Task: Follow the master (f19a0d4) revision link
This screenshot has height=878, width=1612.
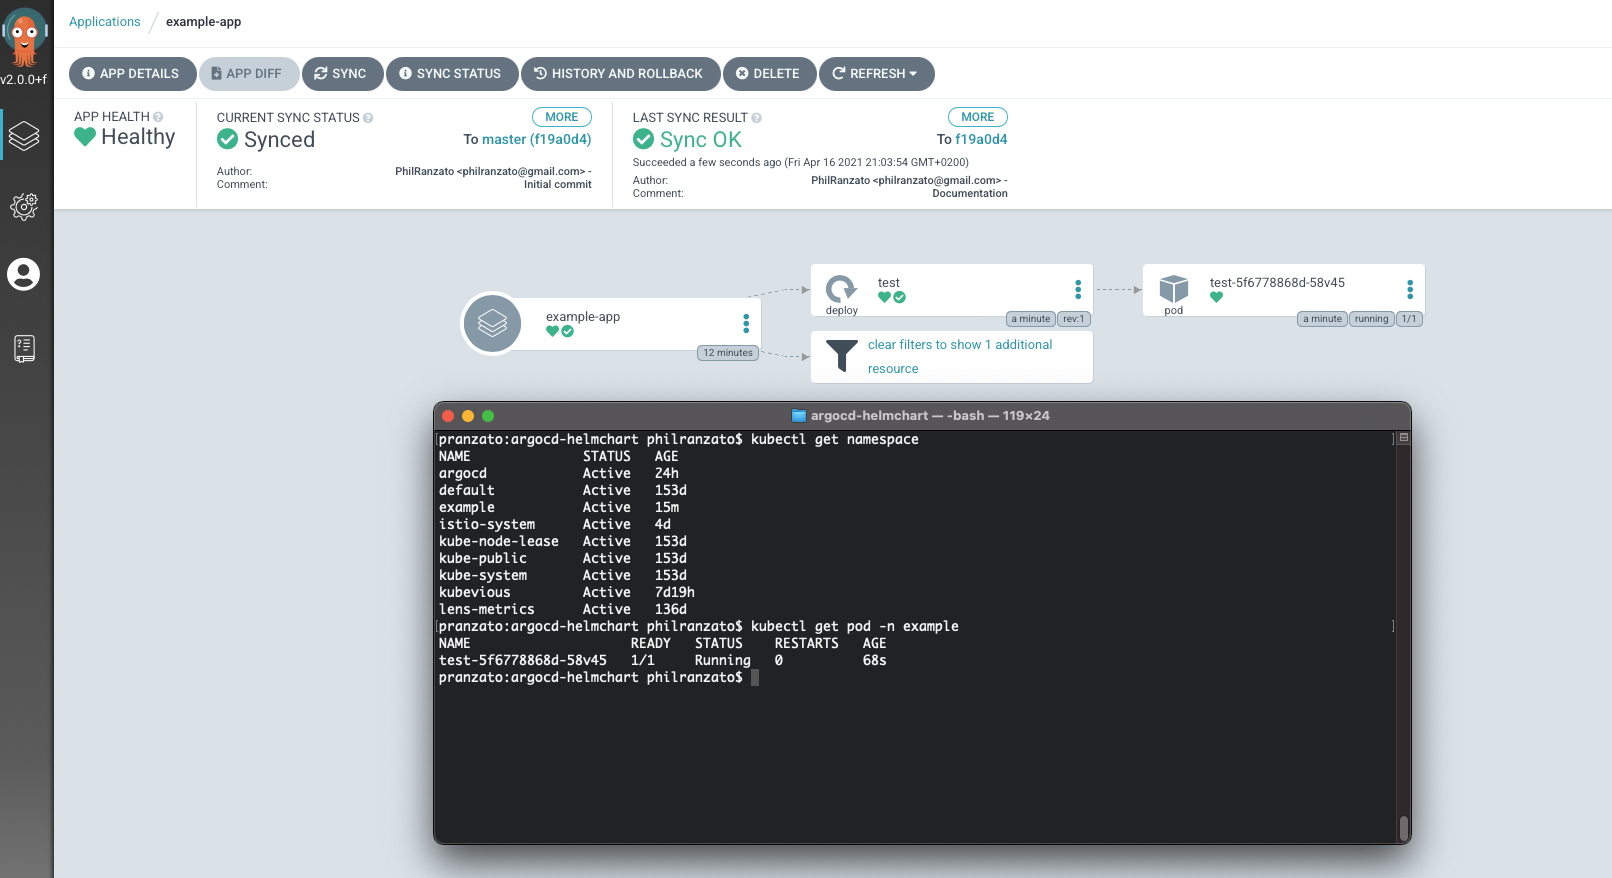Action: coord(536,140)
